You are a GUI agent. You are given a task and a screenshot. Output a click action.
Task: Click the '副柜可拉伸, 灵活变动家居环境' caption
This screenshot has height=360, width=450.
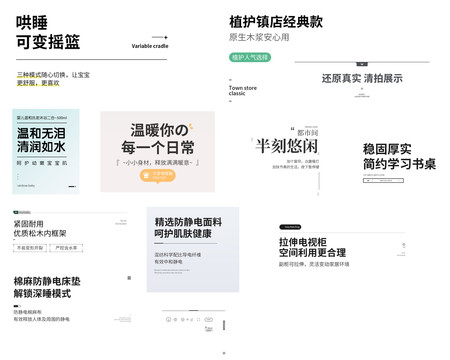[x=314, y=264]
